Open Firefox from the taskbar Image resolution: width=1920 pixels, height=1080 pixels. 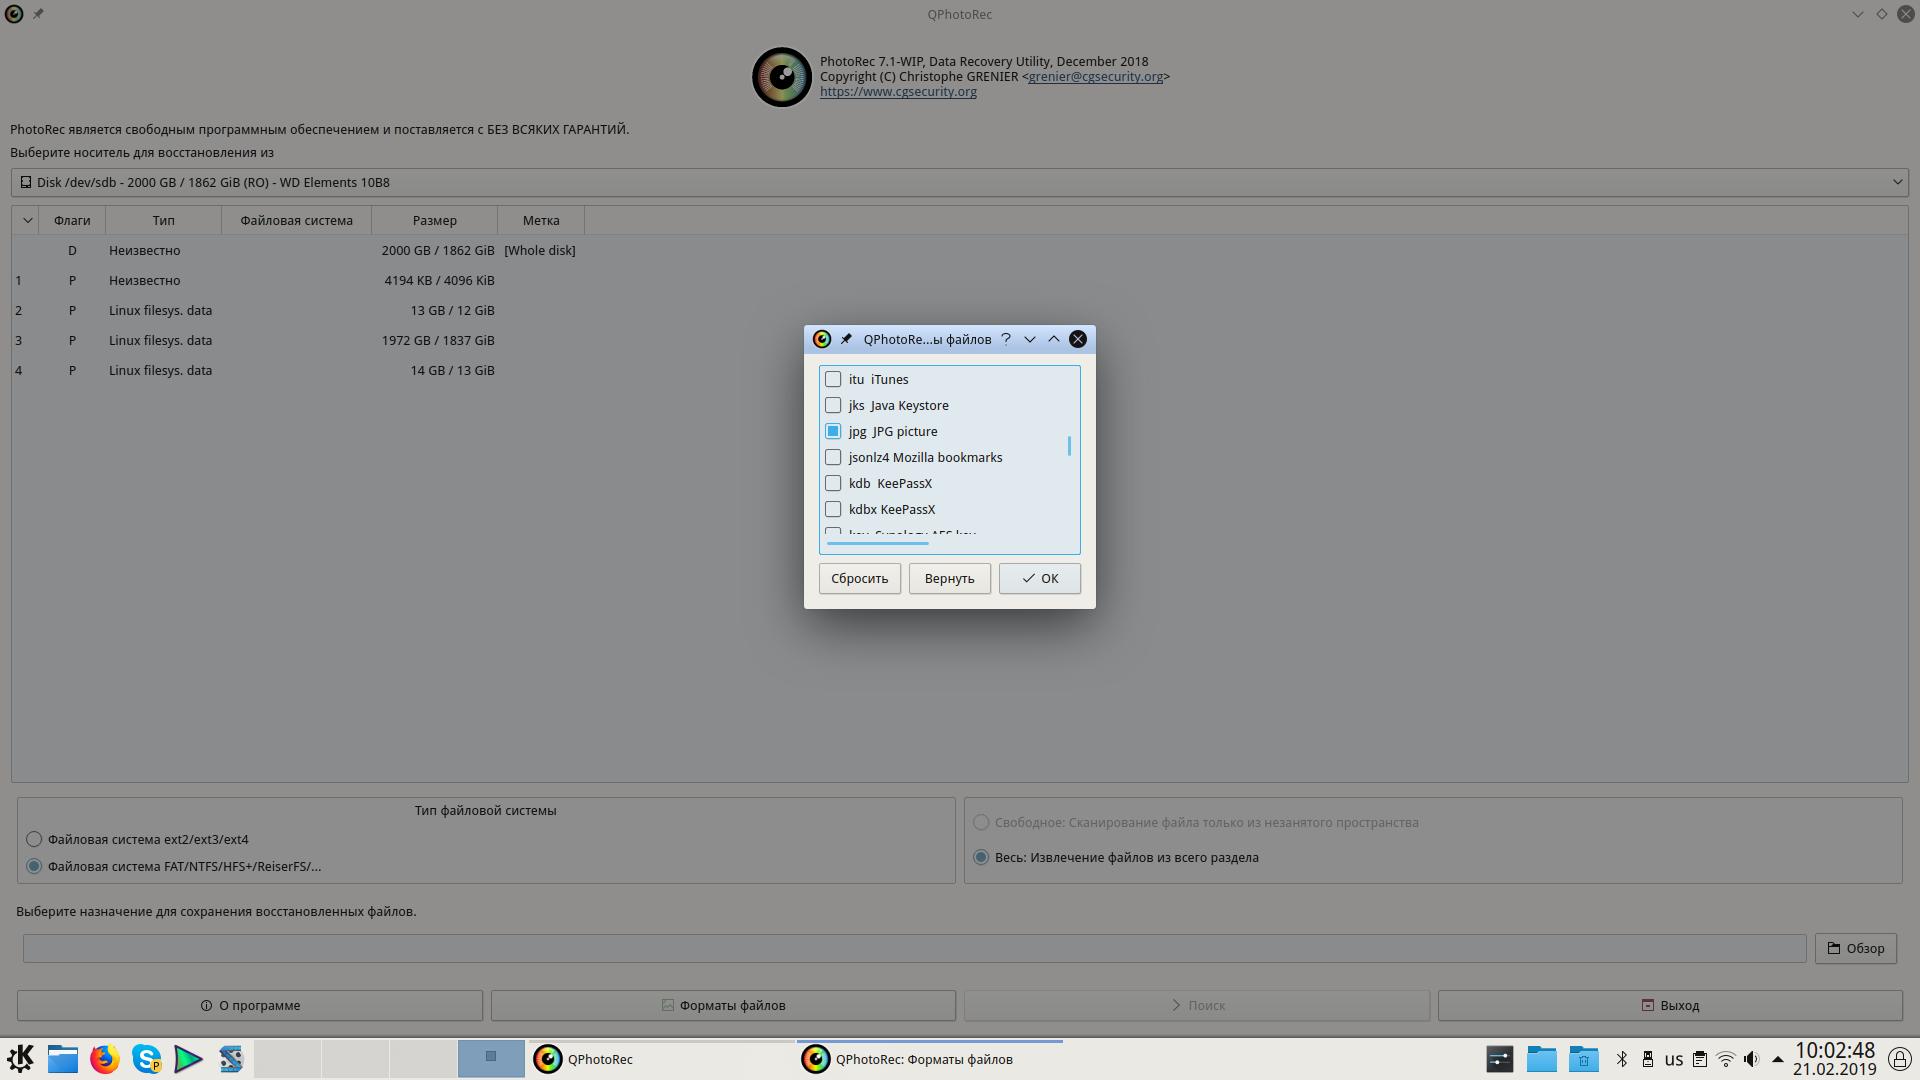coord(104,1059)
